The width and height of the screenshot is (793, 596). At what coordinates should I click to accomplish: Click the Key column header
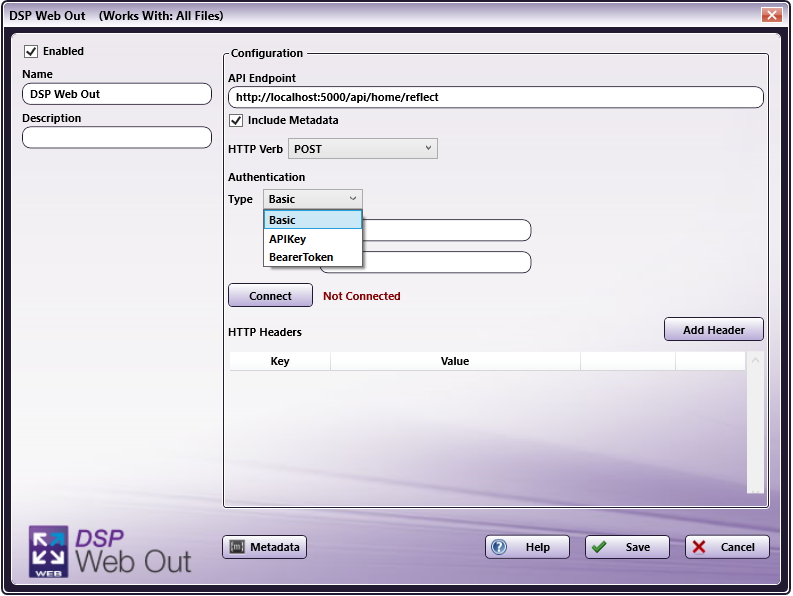pos(280,361)
